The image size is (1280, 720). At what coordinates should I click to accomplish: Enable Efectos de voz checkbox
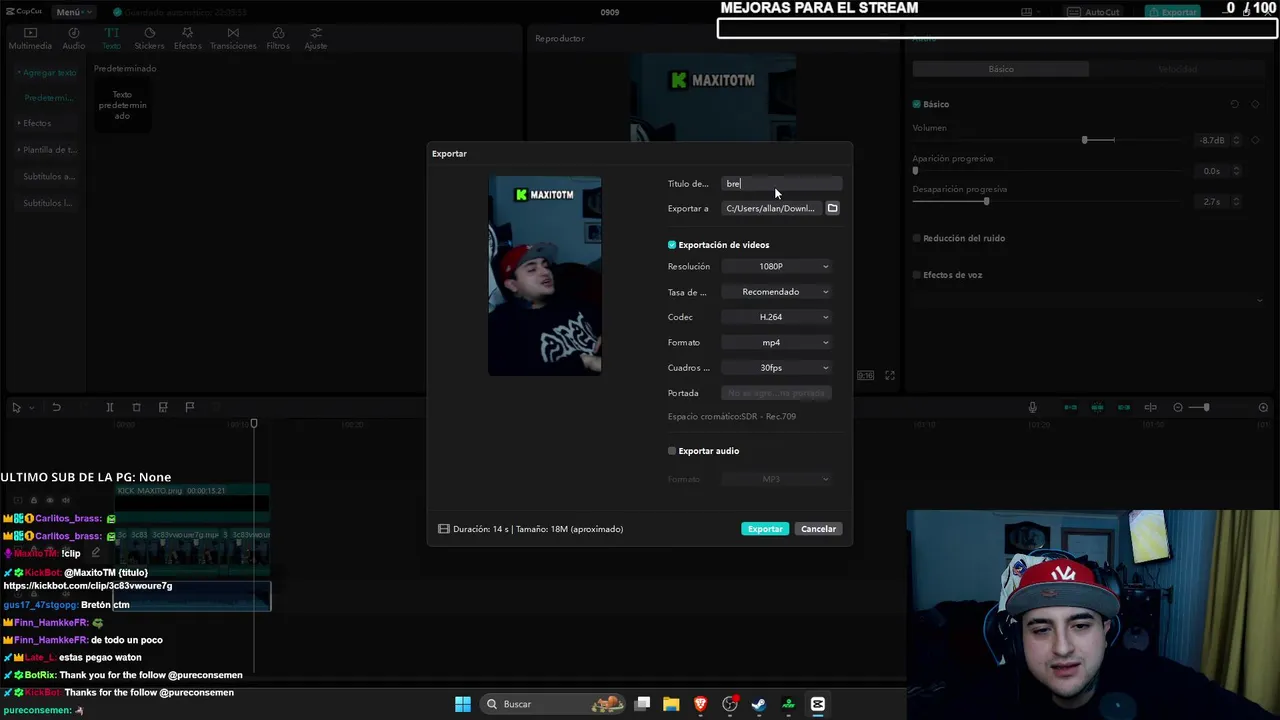point(916,275)
